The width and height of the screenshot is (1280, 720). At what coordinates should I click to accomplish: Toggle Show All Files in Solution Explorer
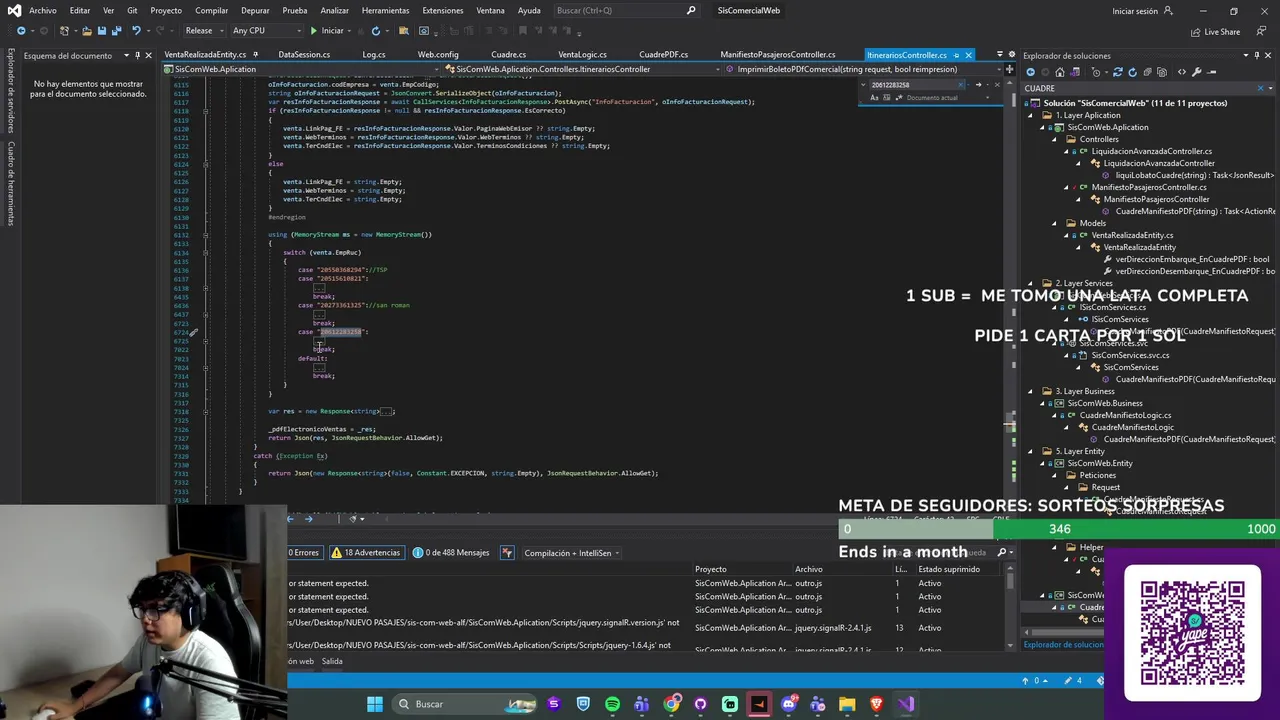[1162, 72]
